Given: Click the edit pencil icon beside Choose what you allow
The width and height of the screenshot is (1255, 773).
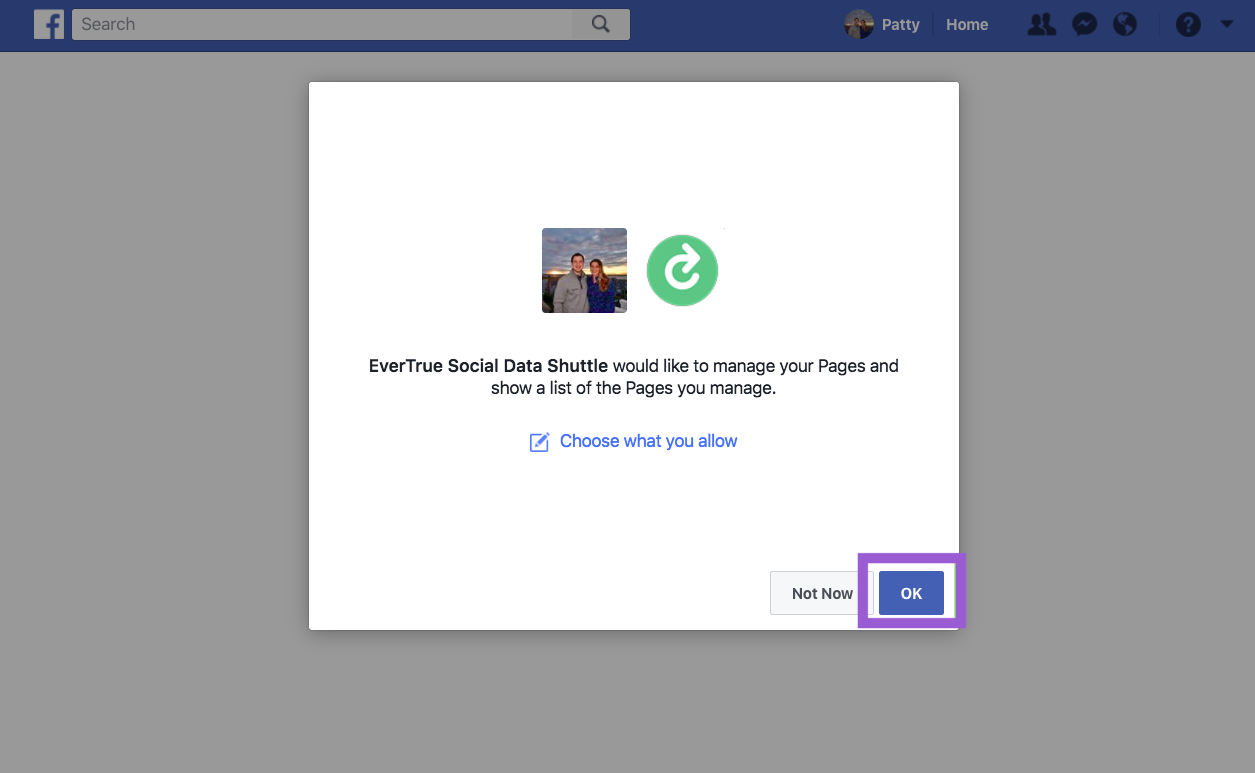Looking at the screenshot, I should 539,442.
